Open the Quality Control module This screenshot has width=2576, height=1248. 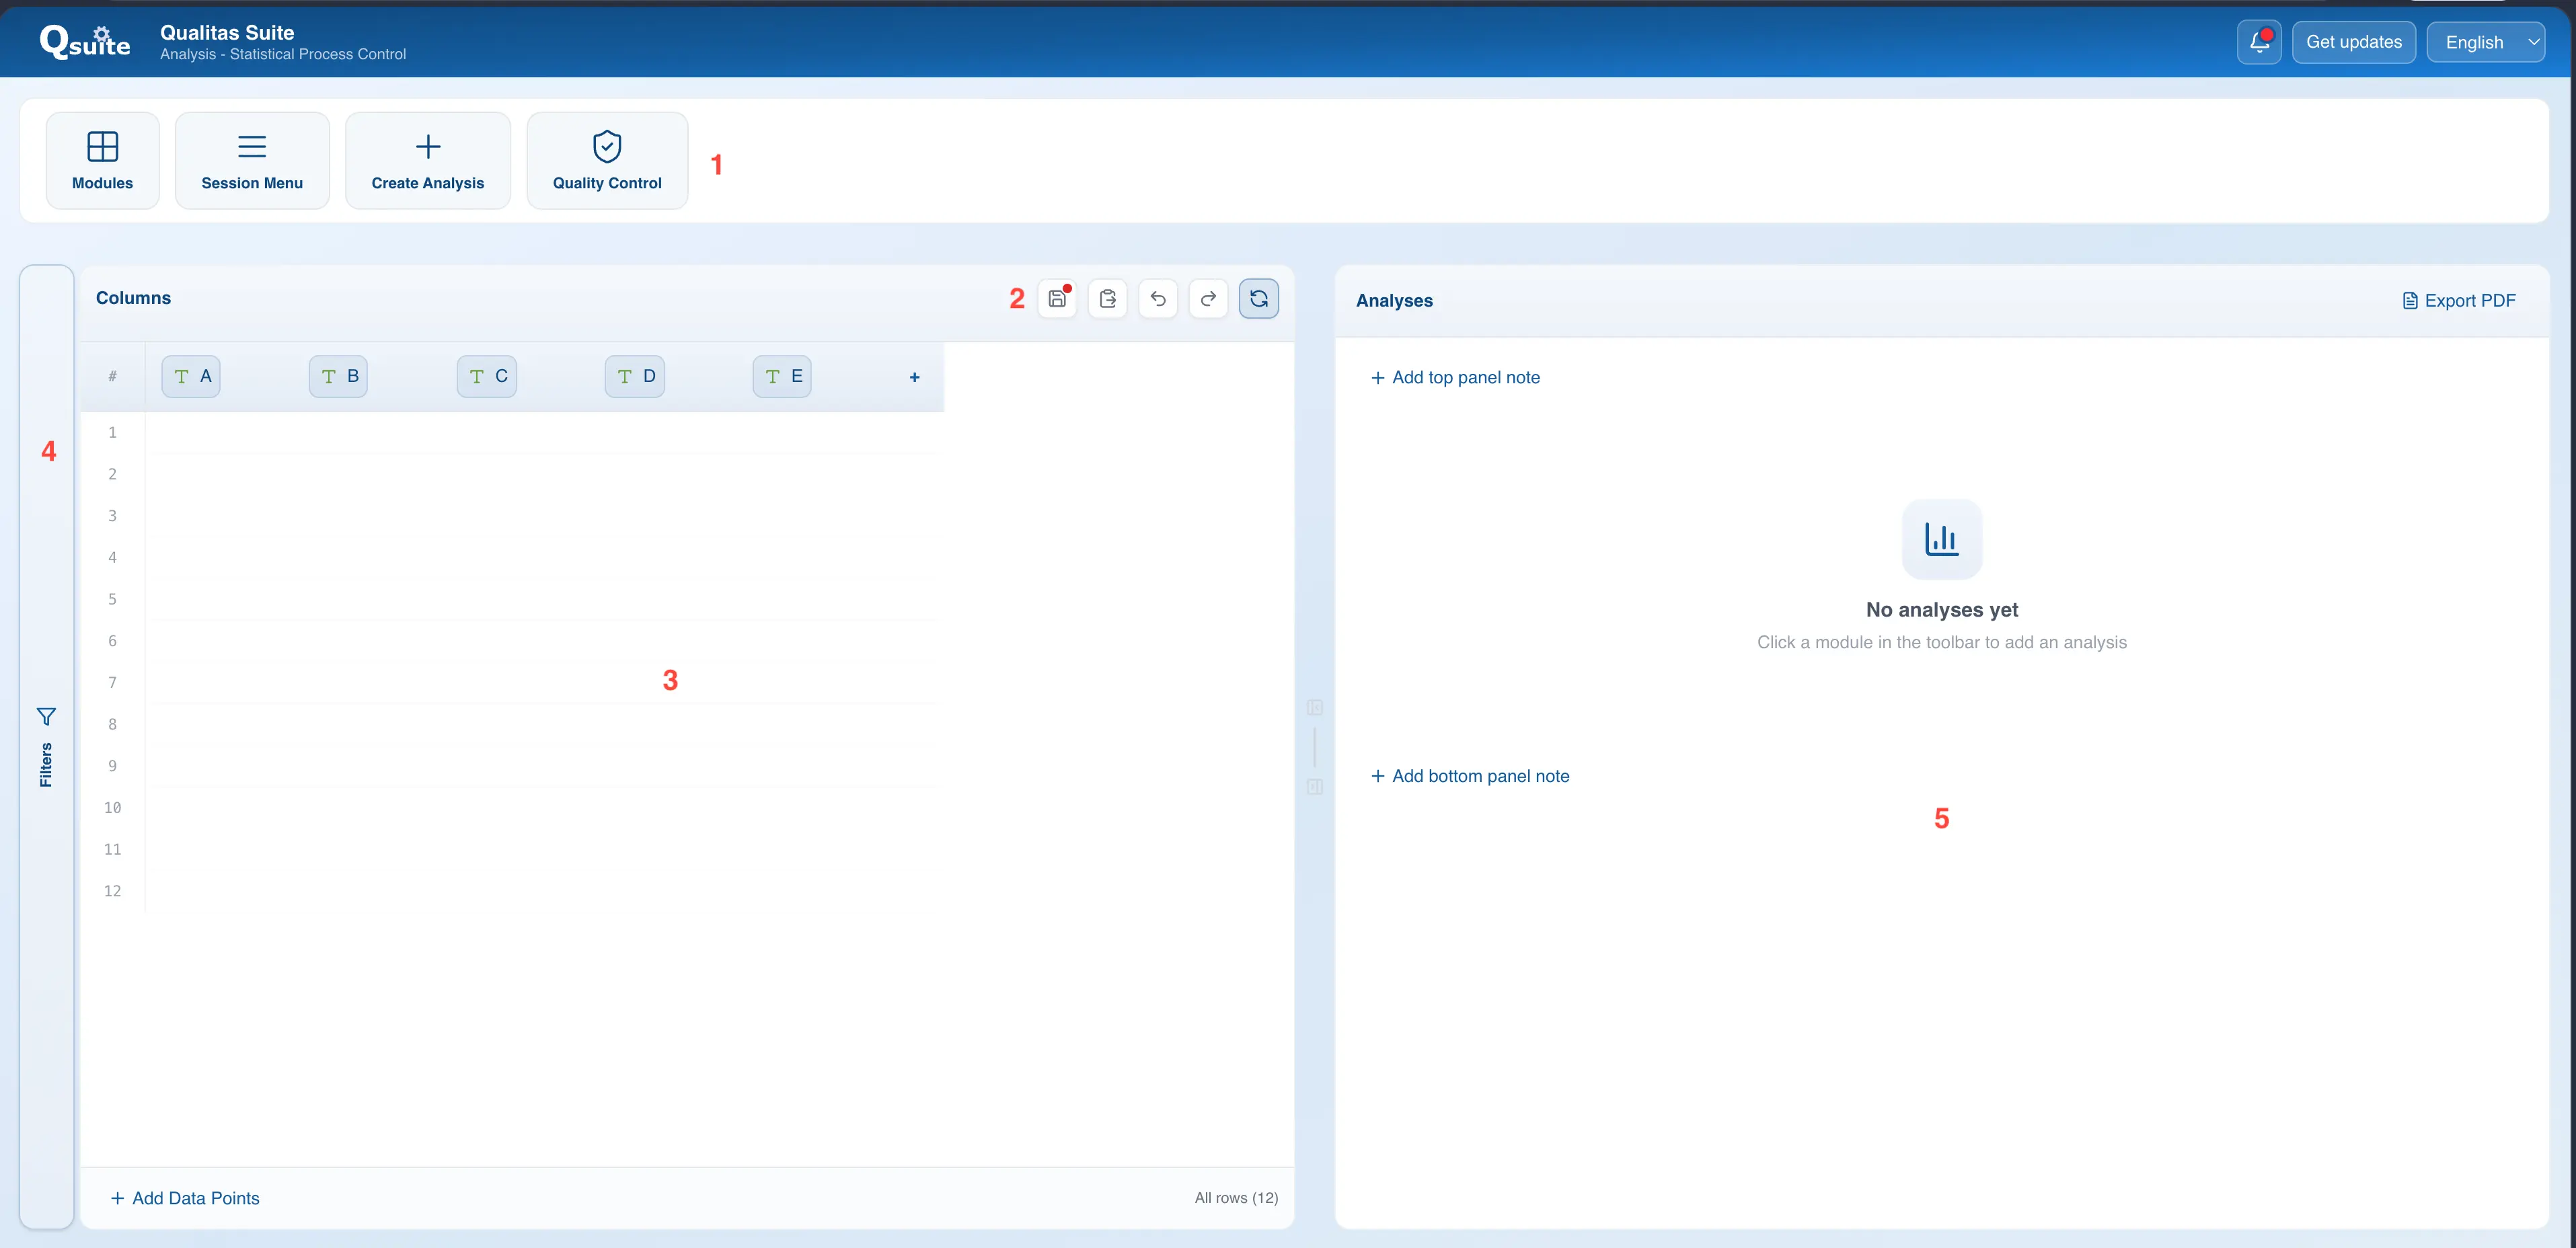(607, 160)
